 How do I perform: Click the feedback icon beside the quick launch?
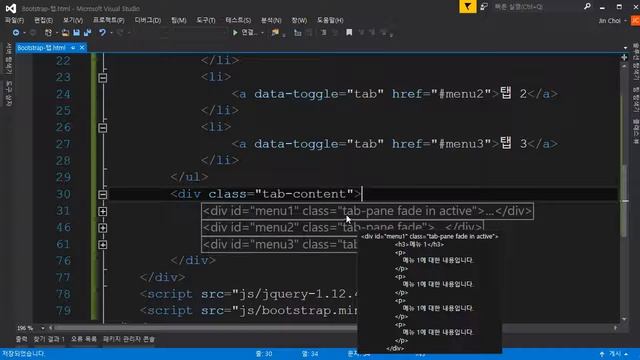[x=484, y=7]
